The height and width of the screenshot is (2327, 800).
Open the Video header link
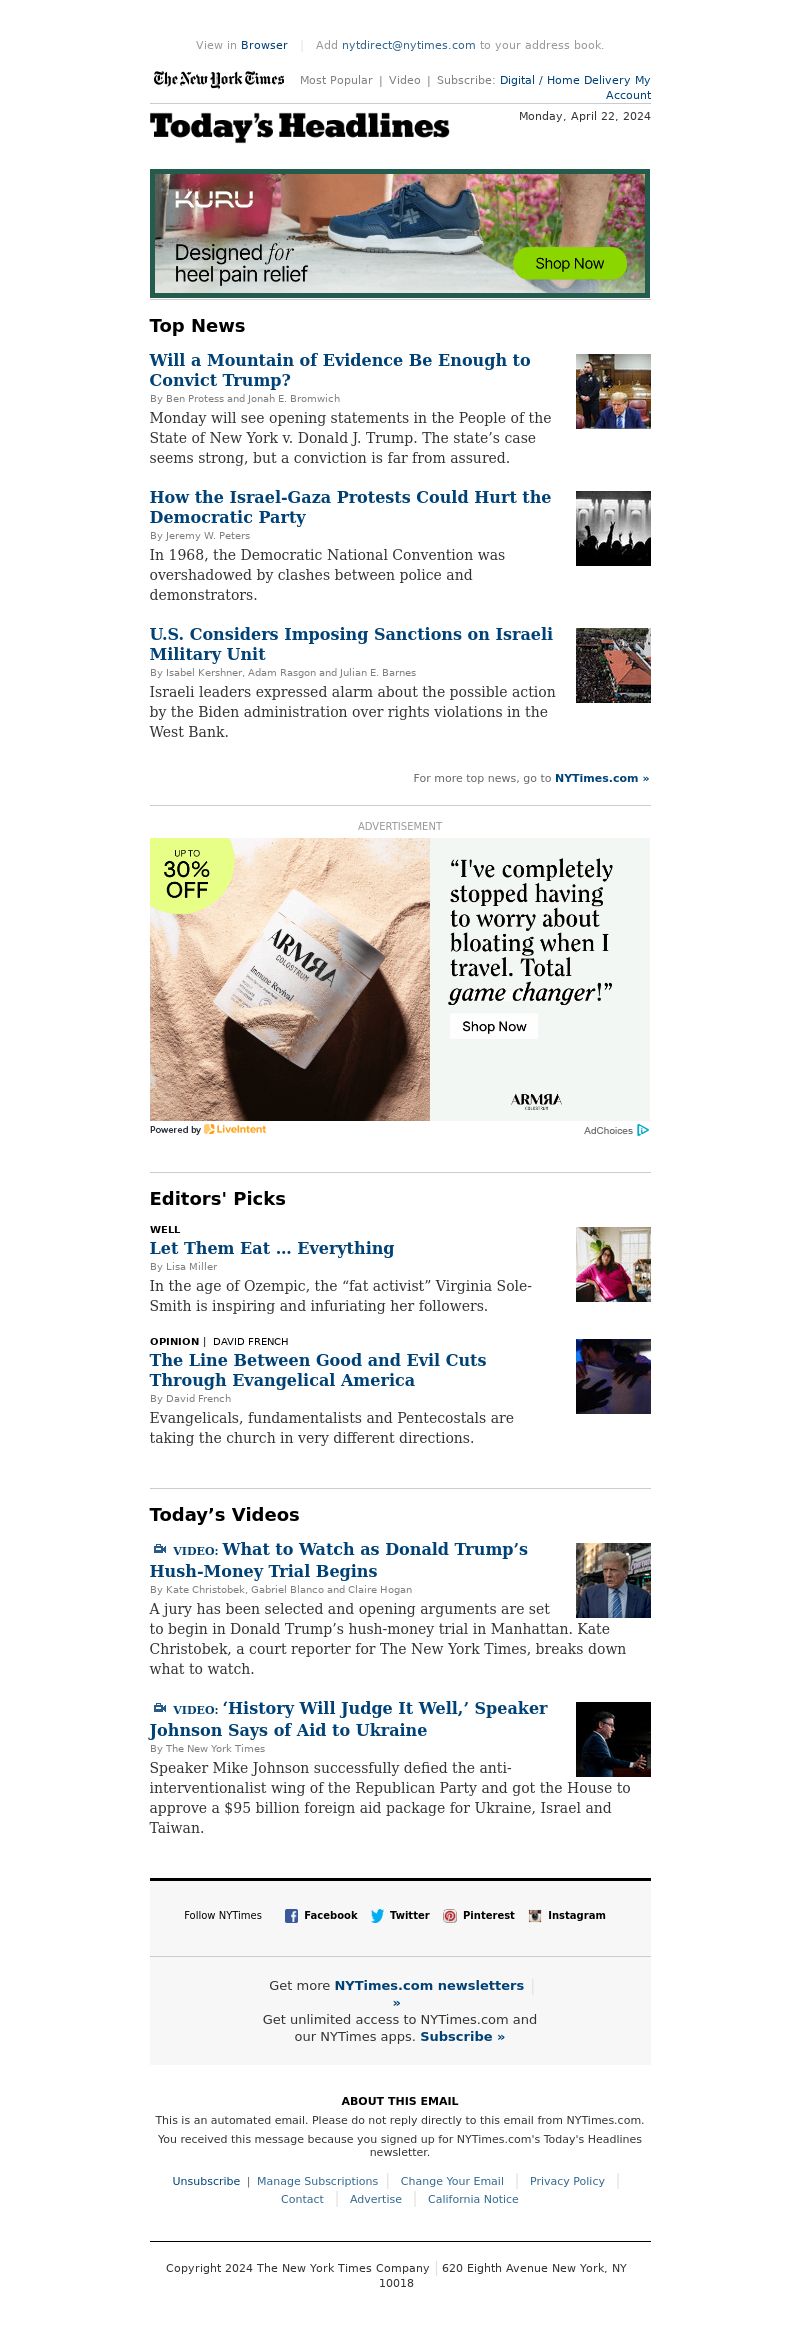405,80
